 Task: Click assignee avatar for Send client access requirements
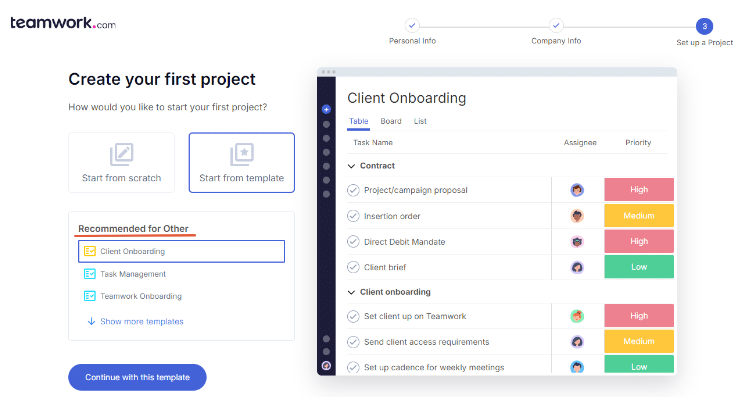pyautogui.click(x=577, y=341)
